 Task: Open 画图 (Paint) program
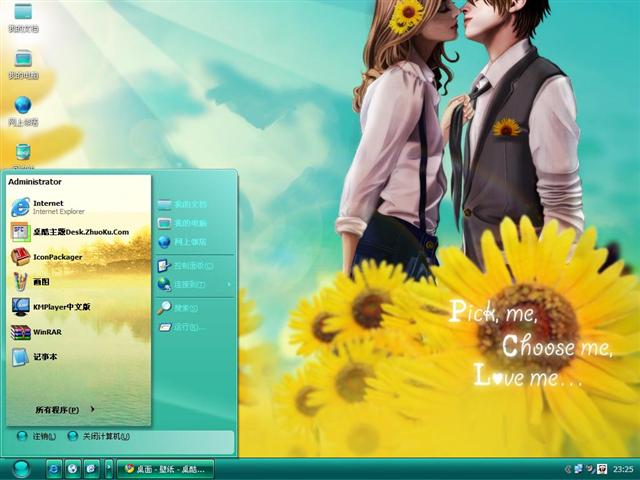click(40, 282)
